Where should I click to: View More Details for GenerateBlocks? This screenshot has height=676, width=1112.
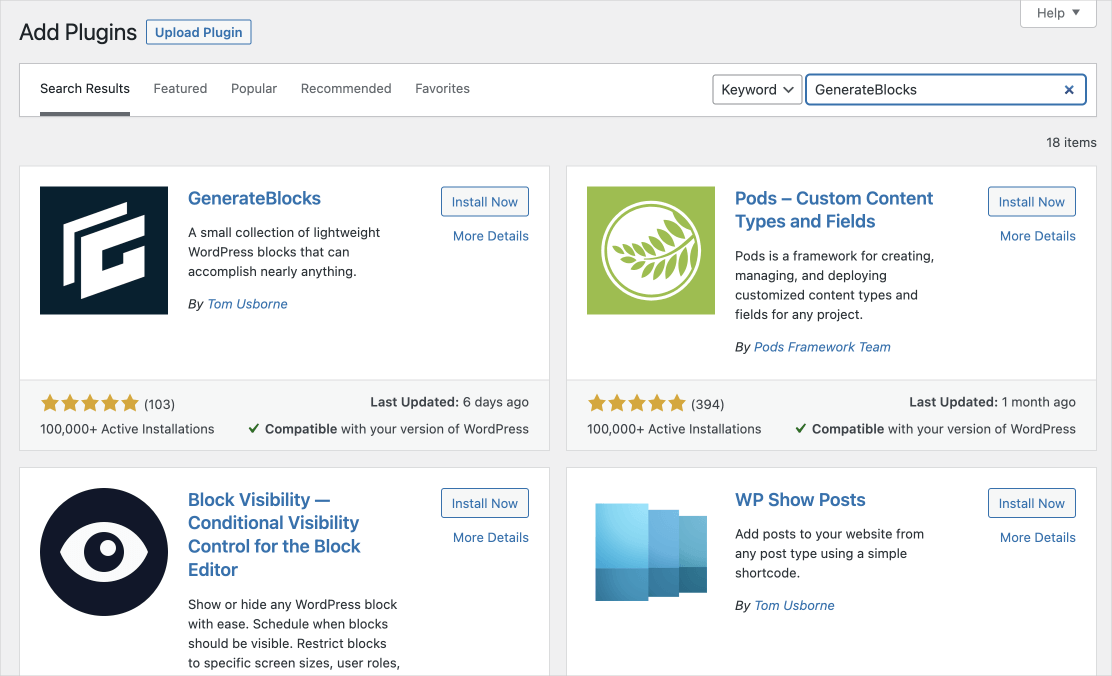[x=491, y=236]
